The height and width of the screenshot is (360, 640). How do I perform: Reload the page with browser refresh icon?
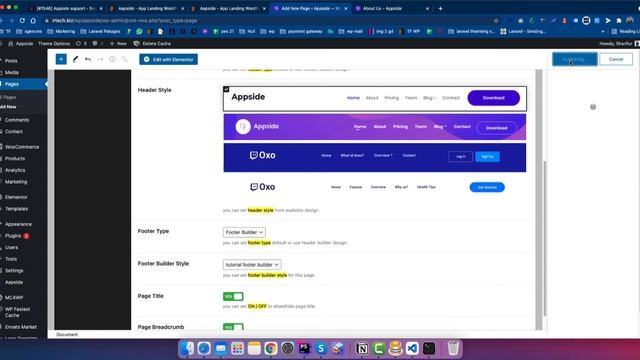22,20
